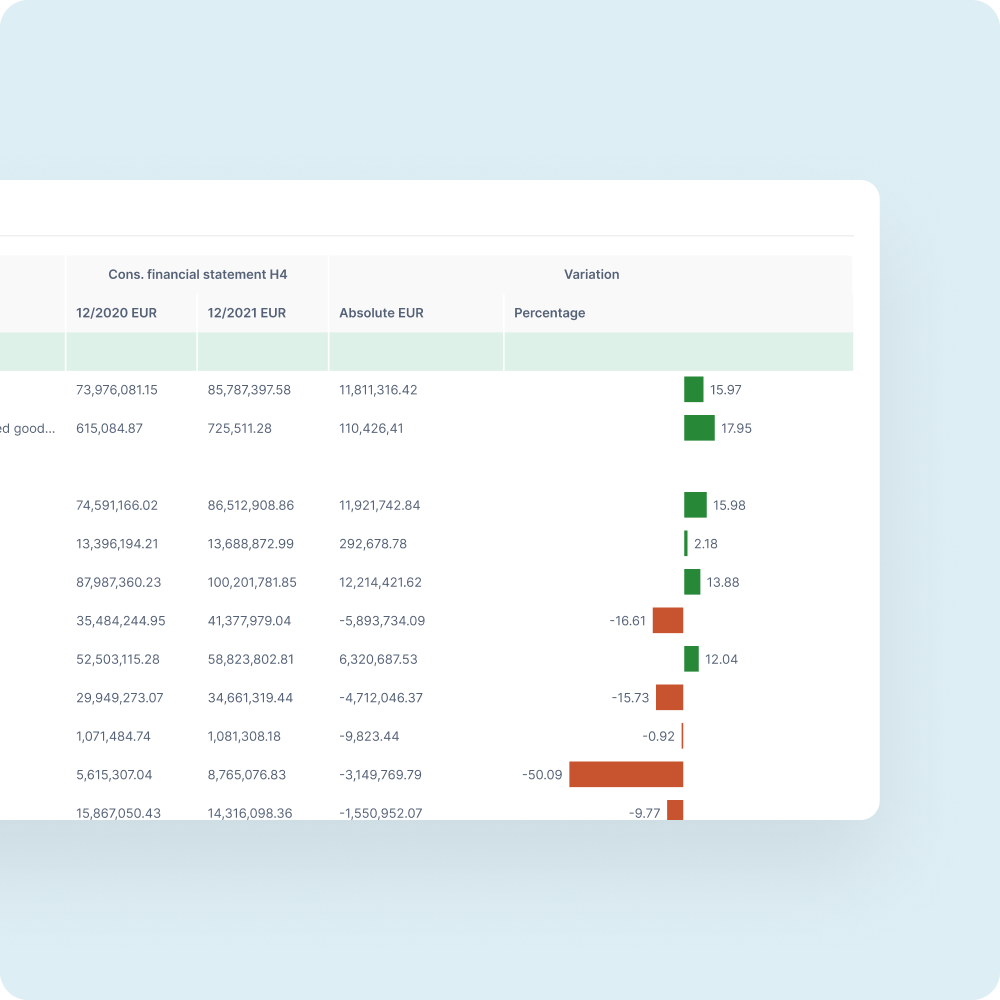This screenshot has height=1000, width=1000.
Task: Click the 100,201,781.85 value cell
Action: click(252, 582)
